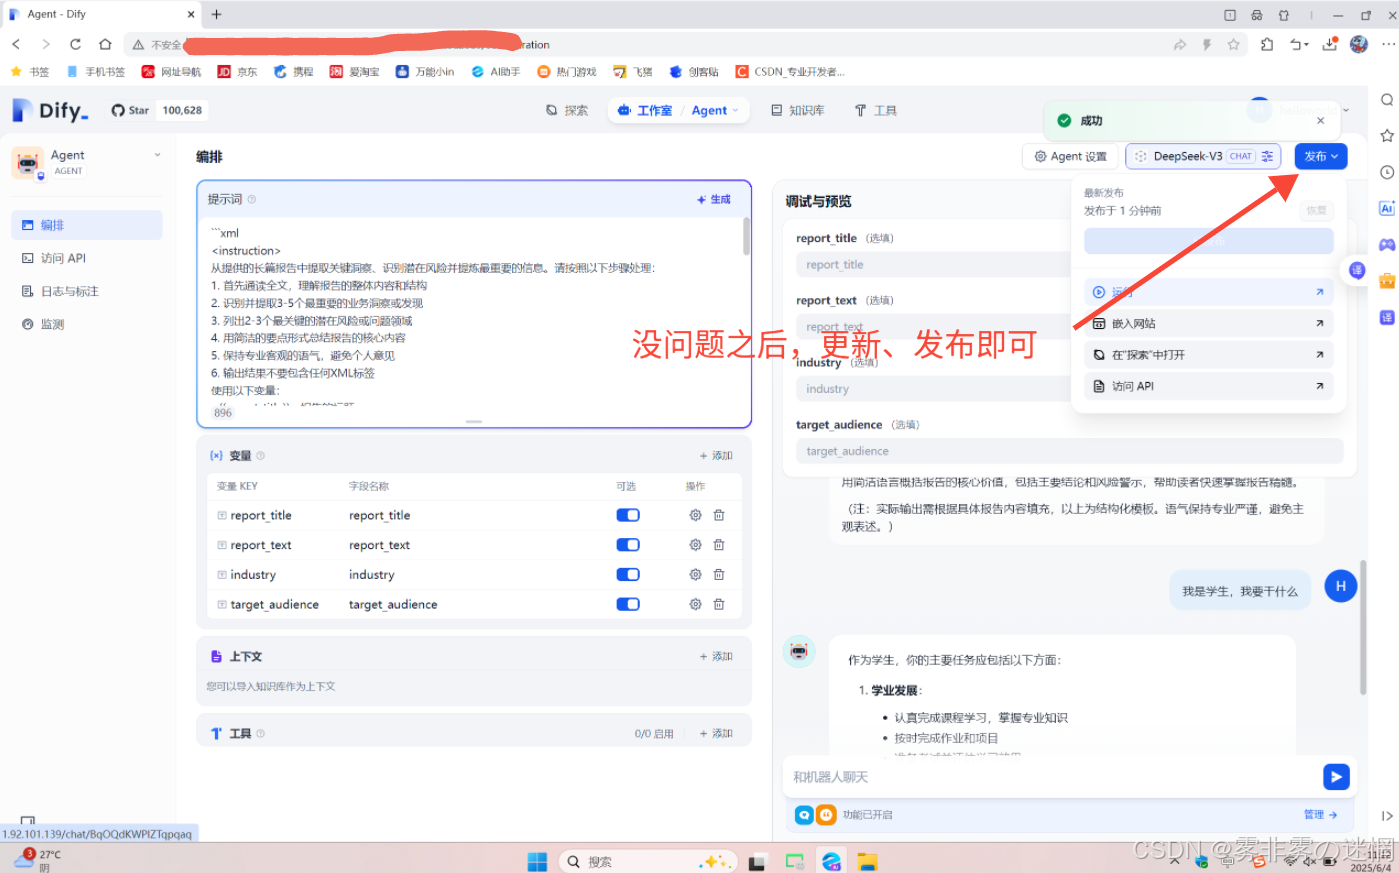The width and height of the screenshot is (1399, 873).
Task: Delete the industry variable
Action: click(x=719, y=575)
